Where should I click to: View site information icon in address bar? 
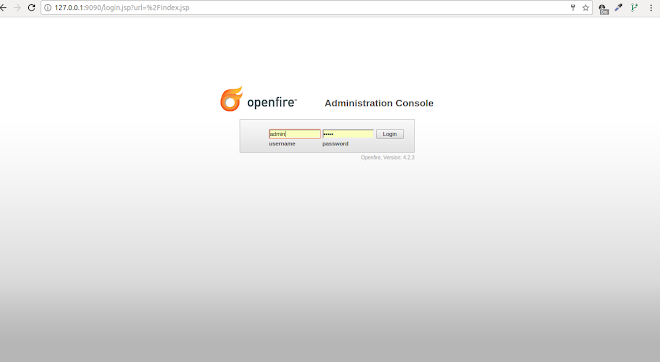pyautogui.click(x=48, y=8)
